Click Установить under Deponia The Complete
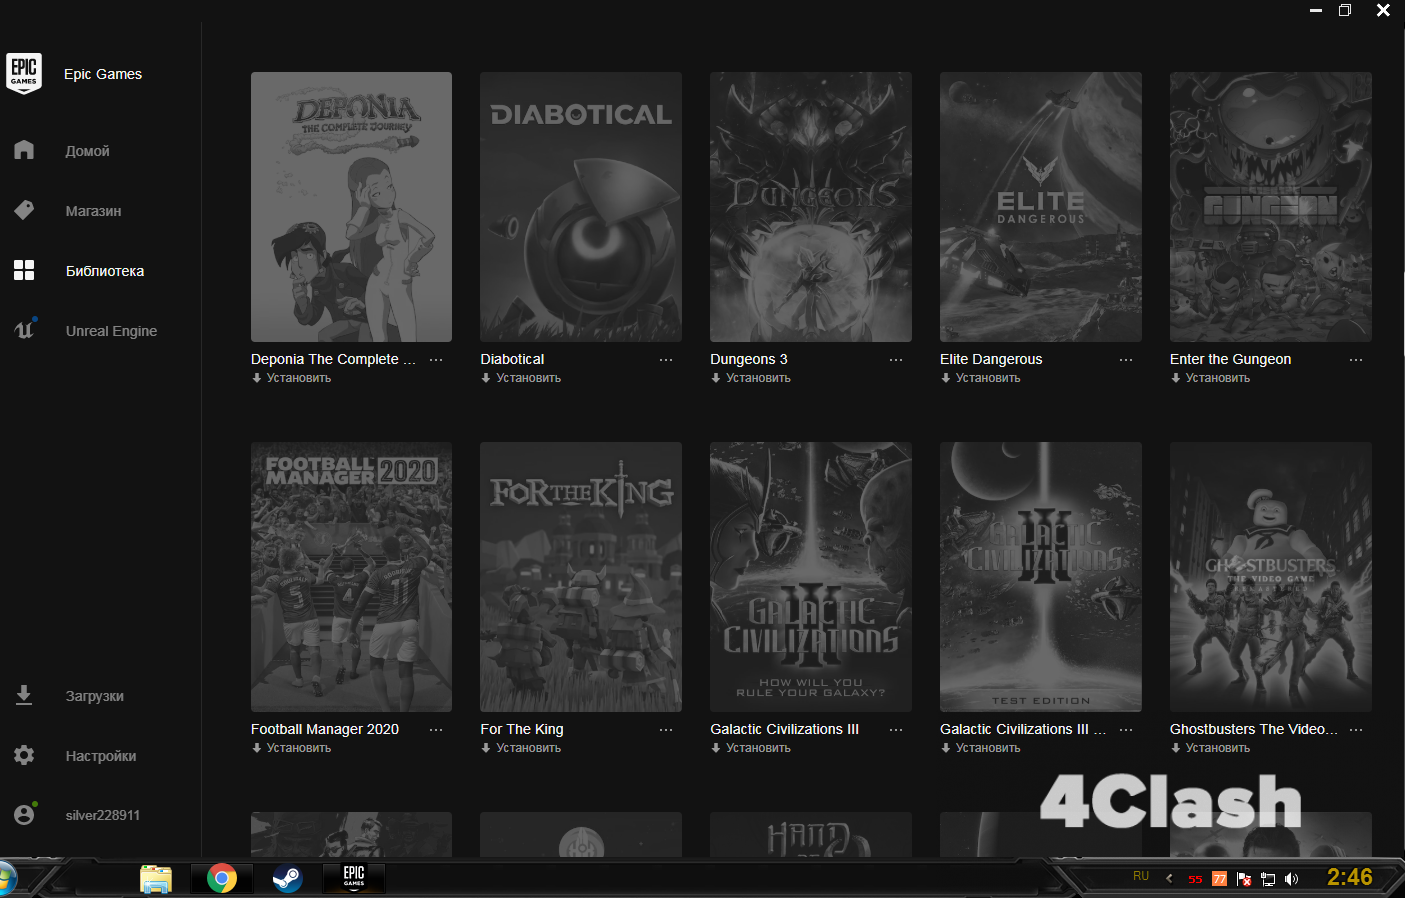The image size is (1405, 898). click(299, 378)
